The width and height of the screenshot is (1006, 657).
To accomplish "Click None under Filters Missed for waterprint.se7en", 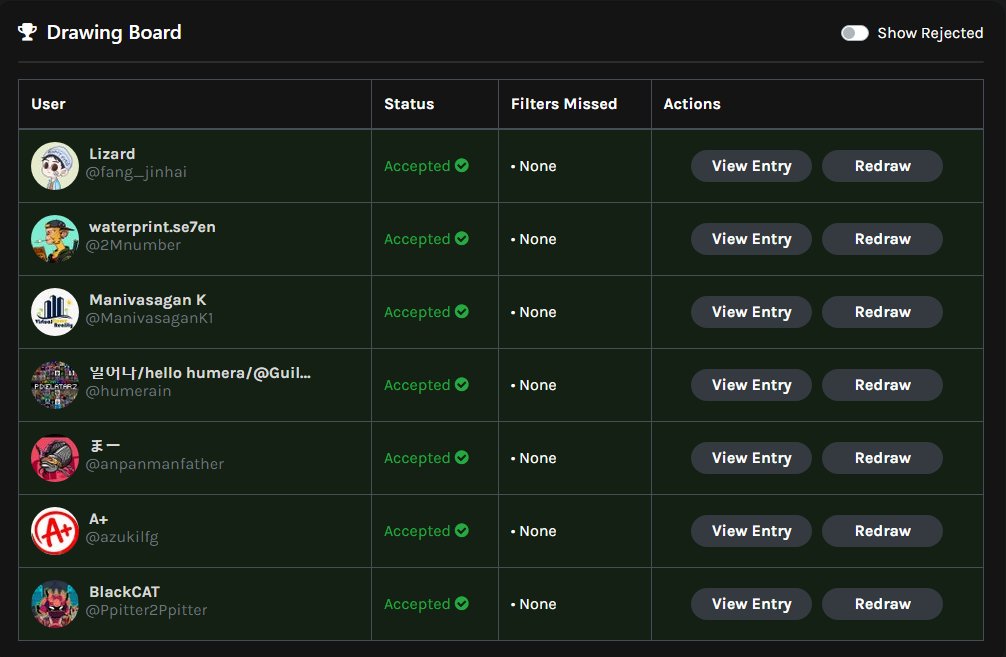I will (538, 239).
